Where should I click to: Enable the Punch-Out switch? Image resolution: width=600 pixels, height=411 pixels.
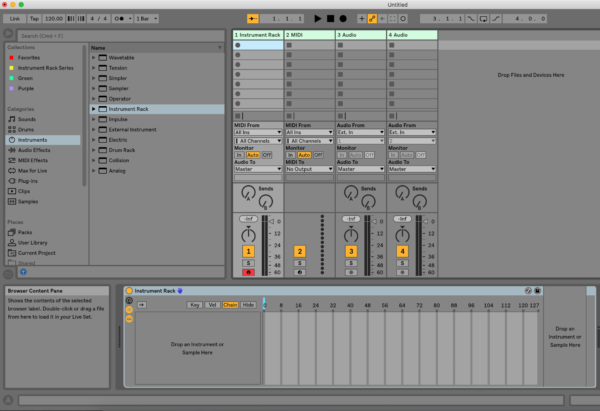click(496, 18)
